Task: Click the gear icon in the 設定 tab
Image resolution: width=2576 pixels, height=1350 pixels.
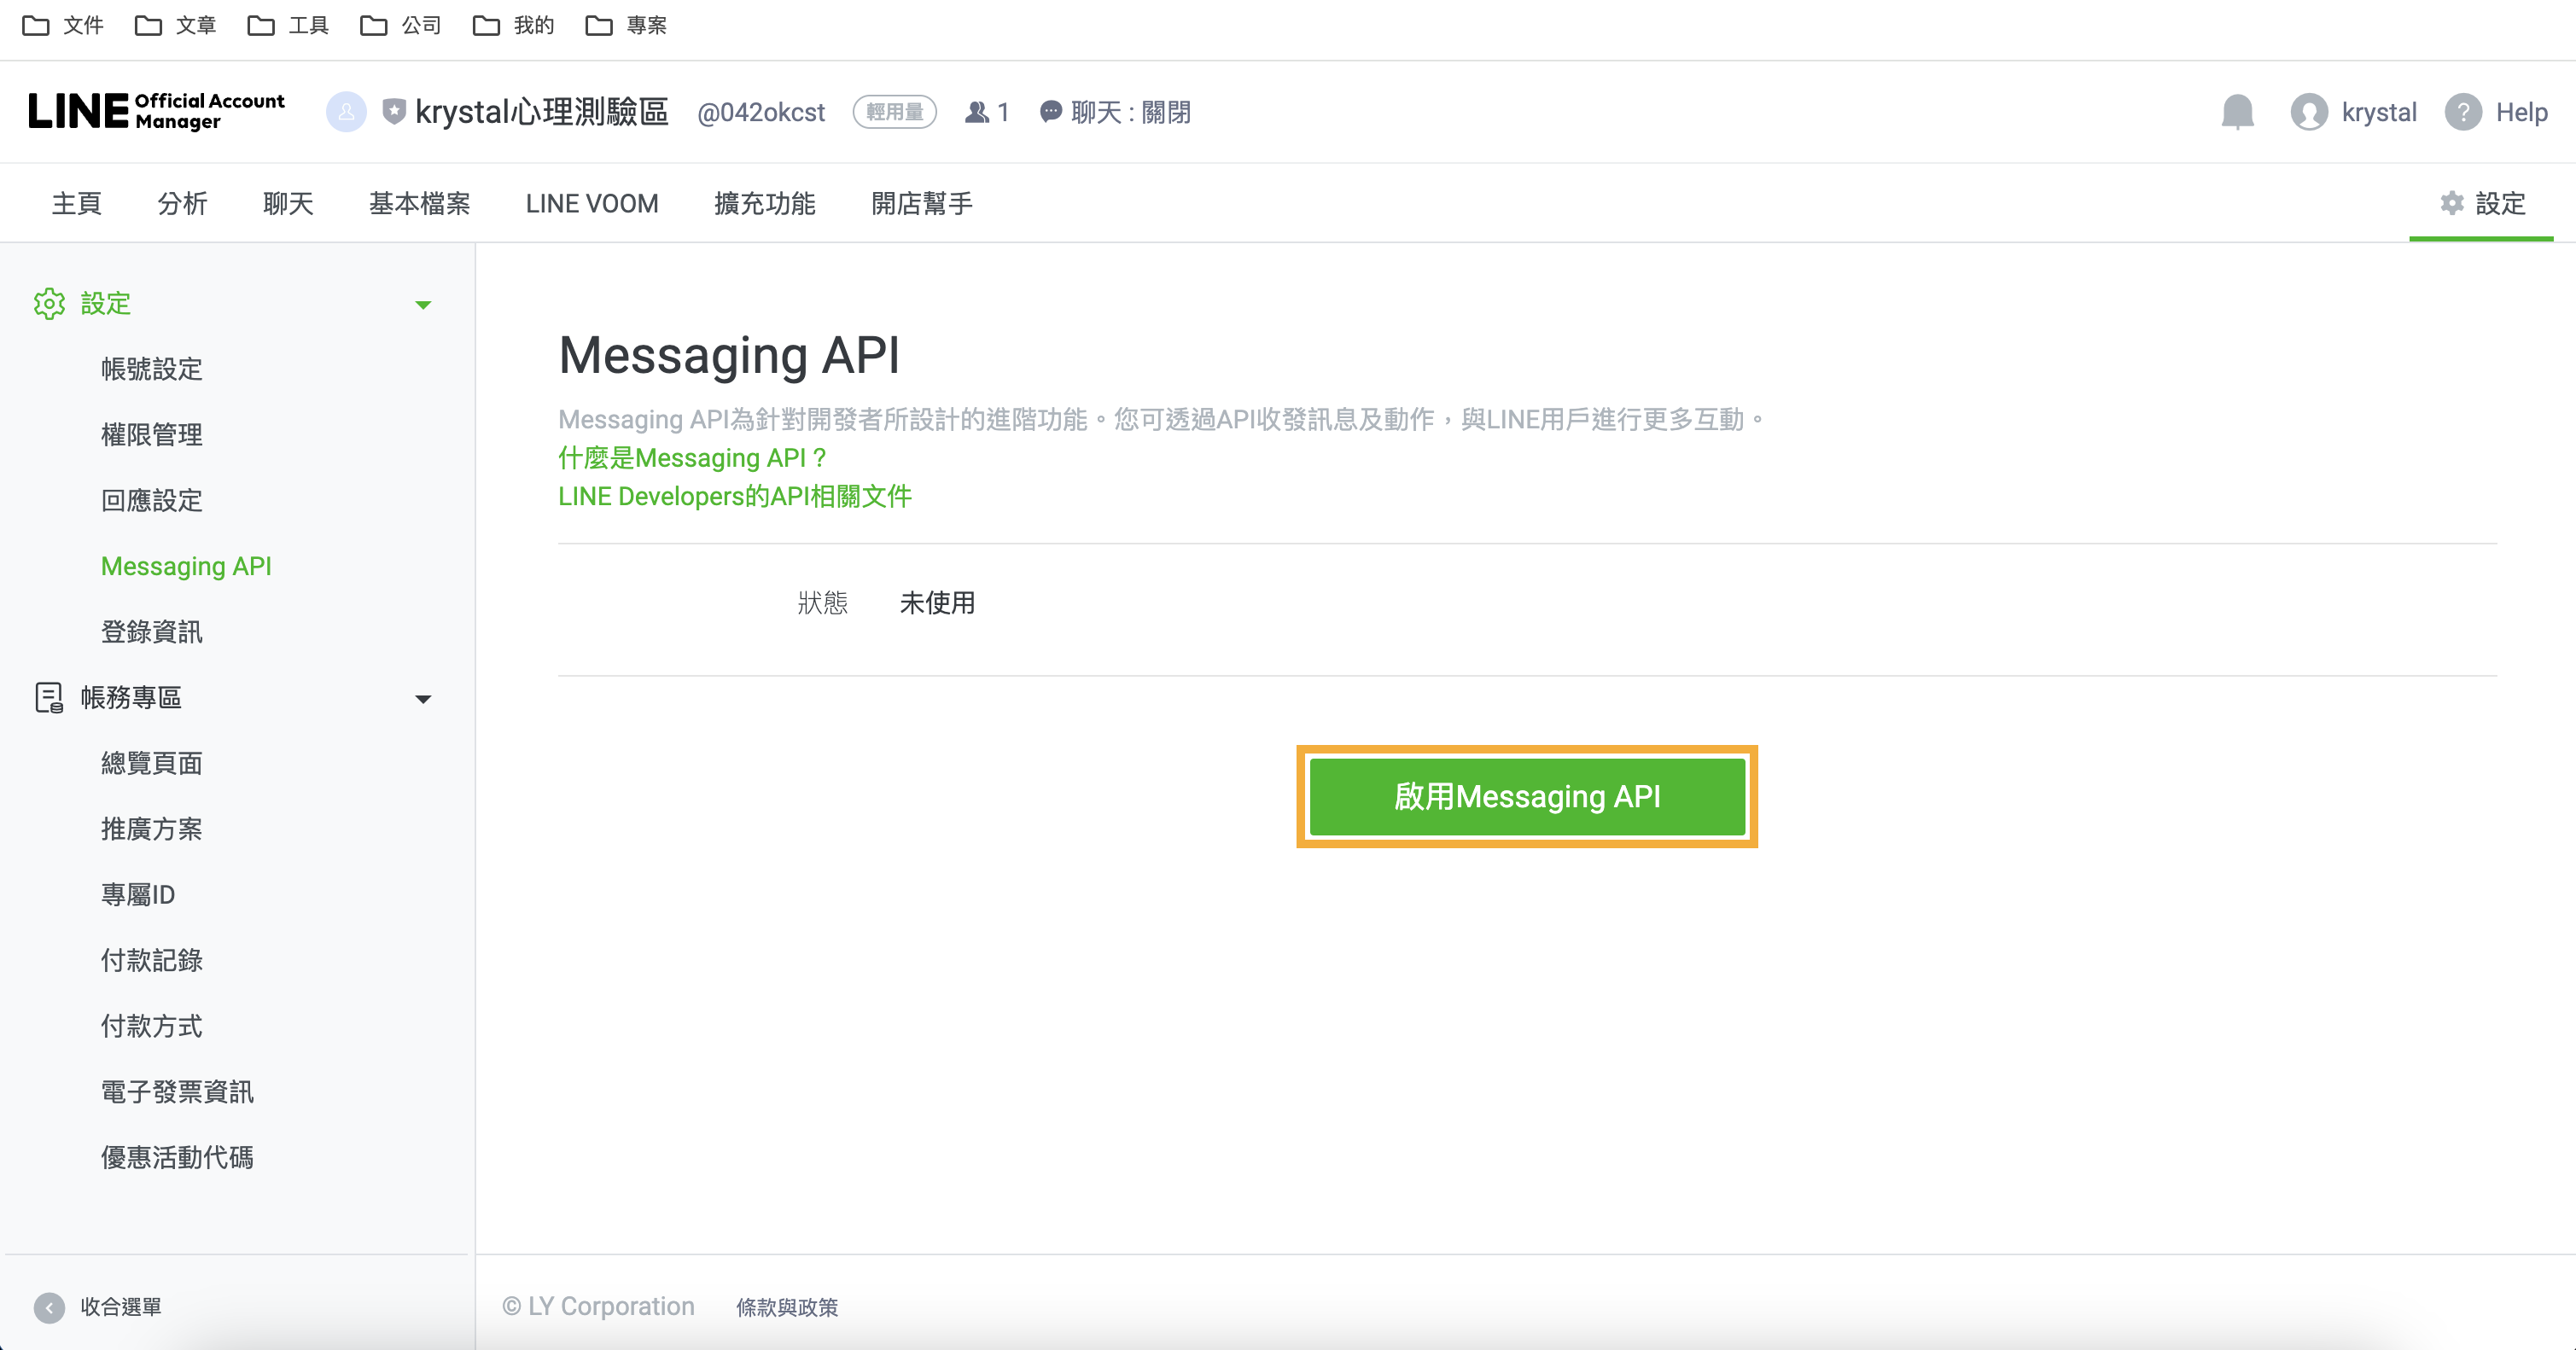Action: tap(2452, 203)
